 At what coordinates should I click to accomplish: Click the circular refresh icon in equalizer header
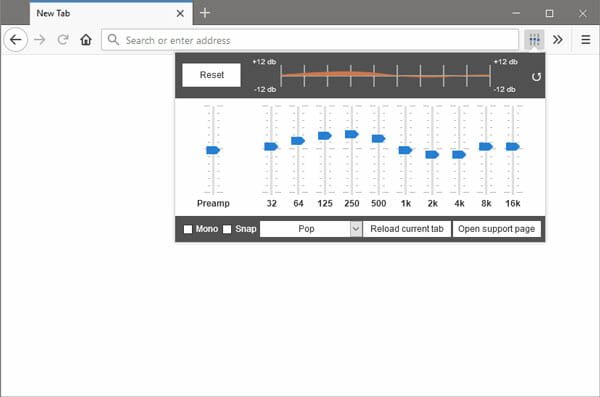coord(536,77)
